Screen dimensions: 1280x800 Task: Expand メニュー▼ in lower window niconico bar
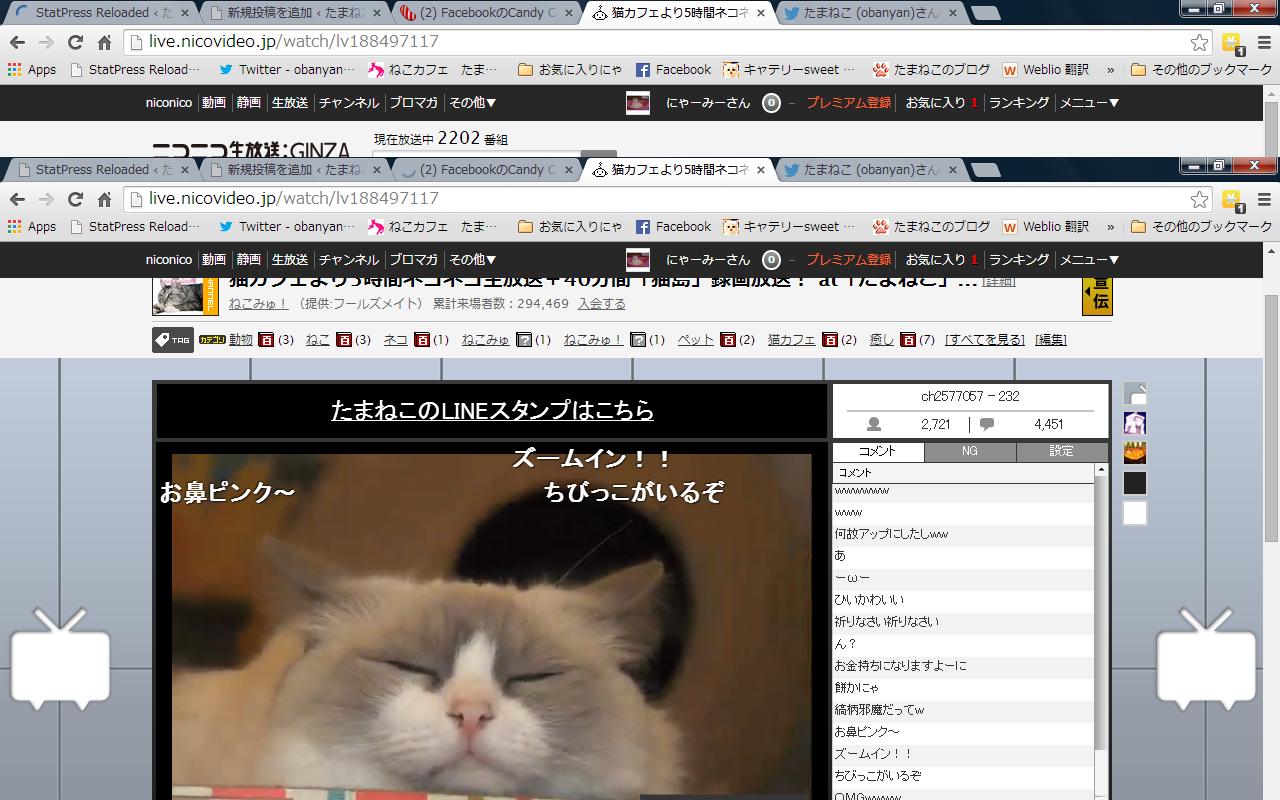[x=1089, y=260]
